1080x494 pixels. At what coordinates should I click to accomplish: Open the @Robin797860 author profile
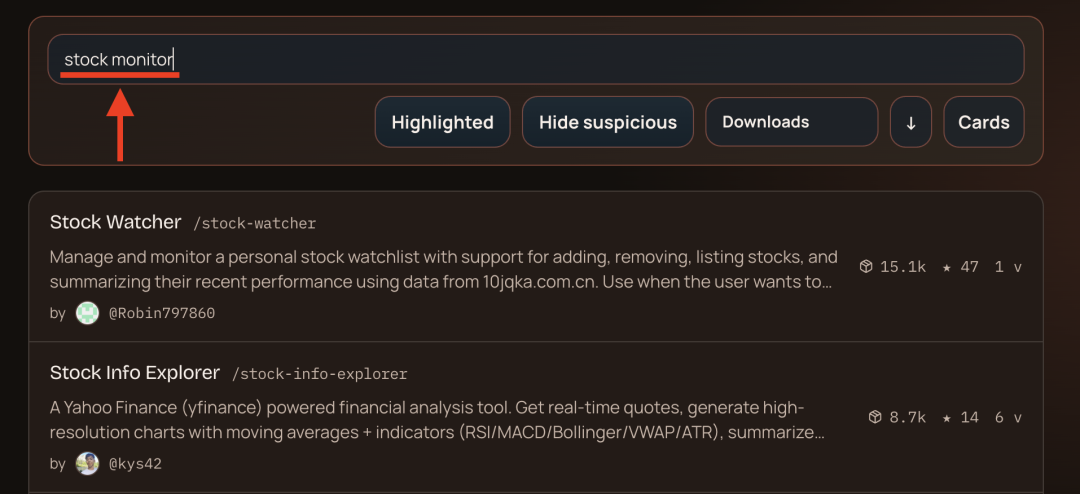[x=161, y=313]
